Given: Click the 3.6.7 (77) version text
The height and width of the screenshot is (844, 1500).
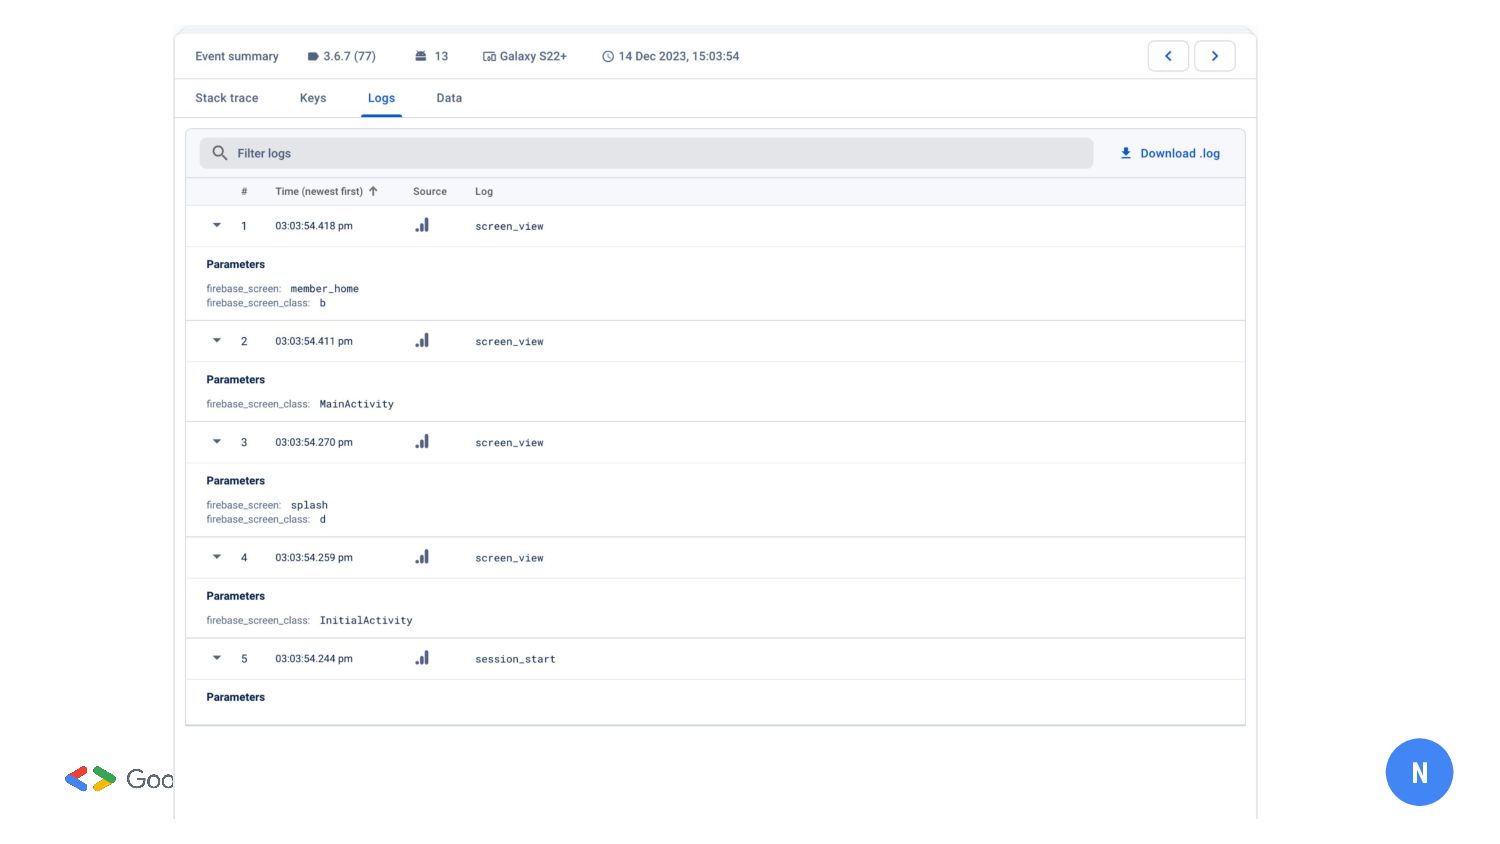Looking at the screenshot, I should coord(349,56).
